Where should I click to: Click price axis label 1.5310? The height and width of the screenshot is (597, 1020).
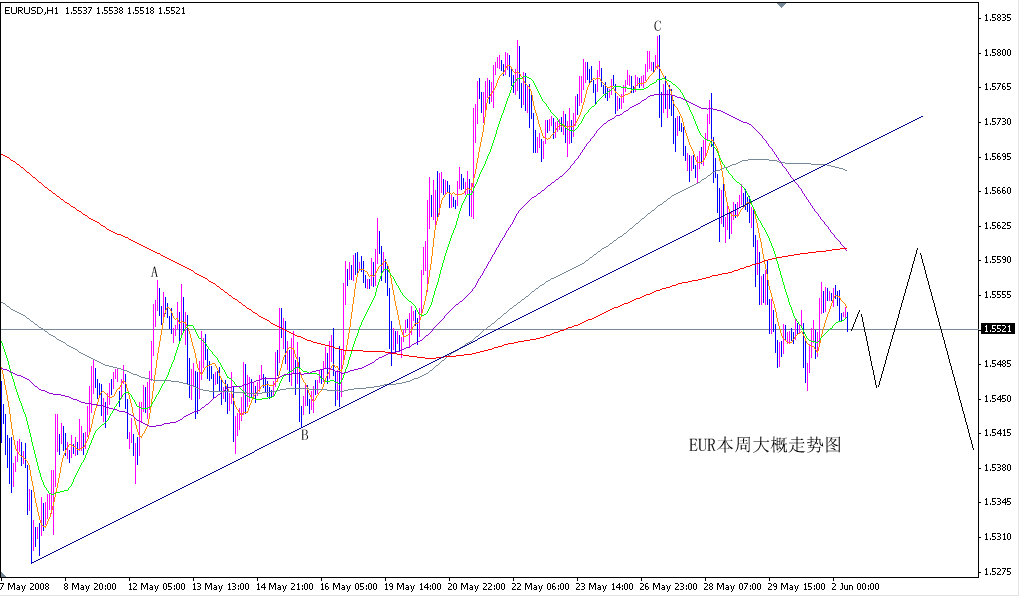point(998,537)
